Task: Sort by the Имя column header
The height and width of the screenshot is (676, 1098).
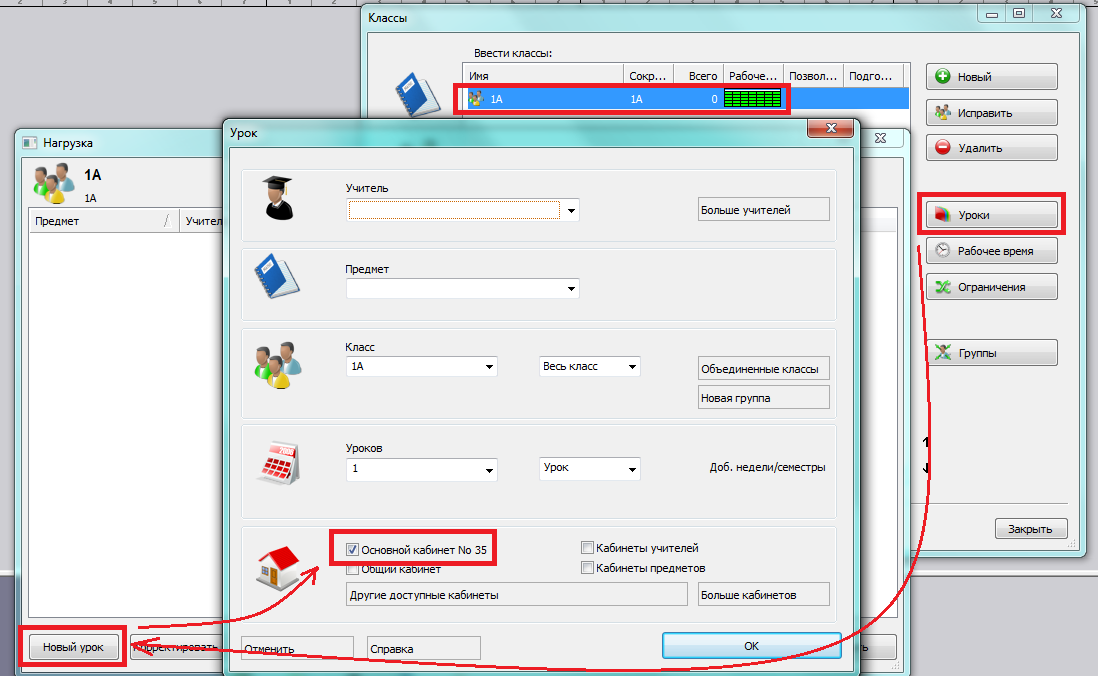Action: 541,76
